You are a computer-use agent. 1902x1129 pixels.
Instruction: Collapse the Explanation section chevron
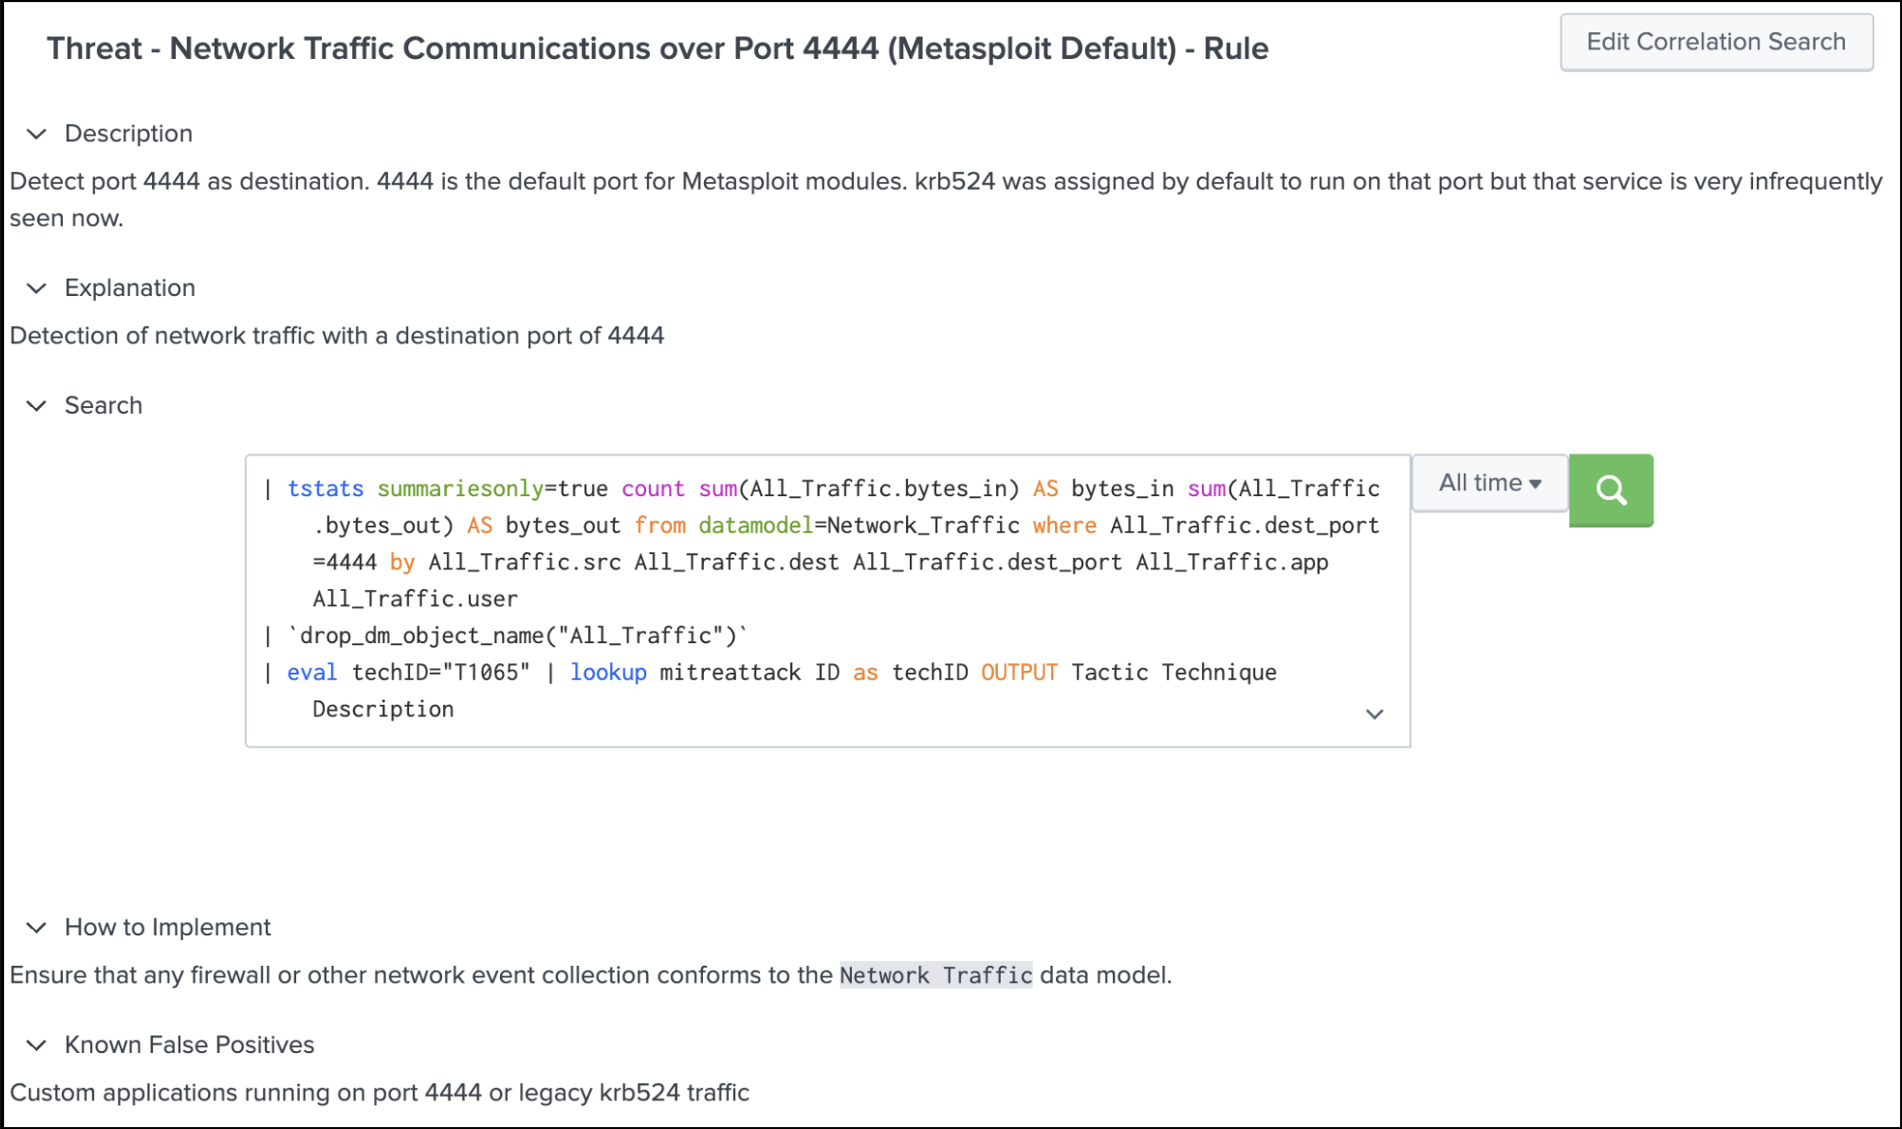pyautogui.click(x=37, y=288)
